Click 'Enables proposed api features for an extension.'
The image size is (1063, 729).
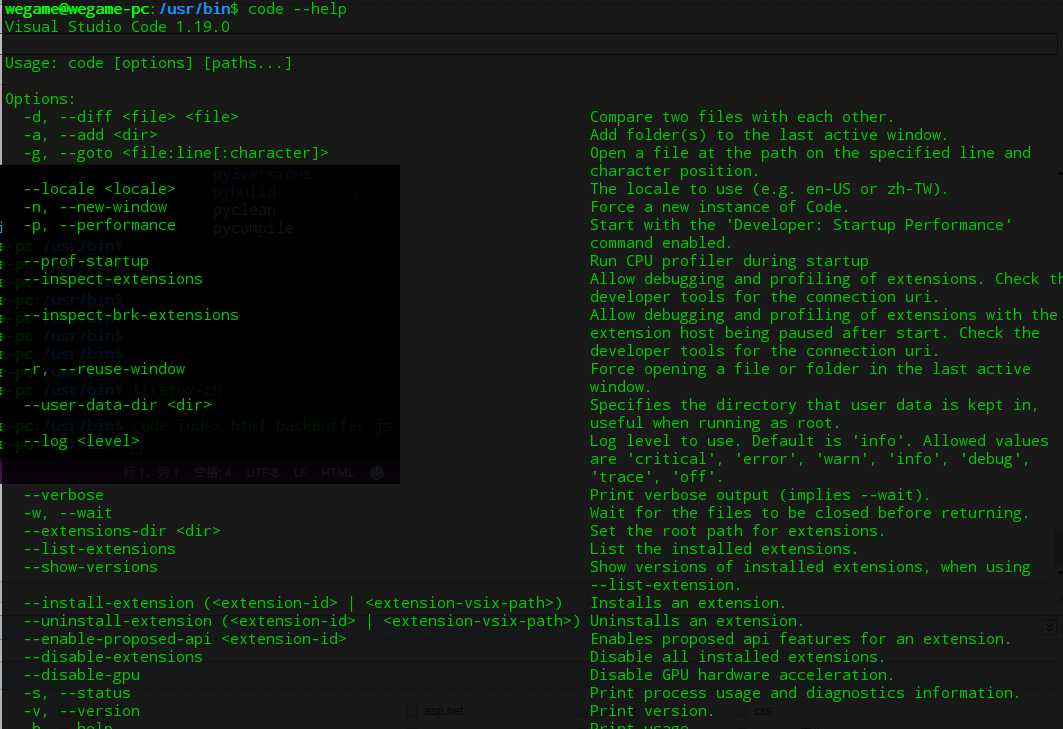(801, 639)
